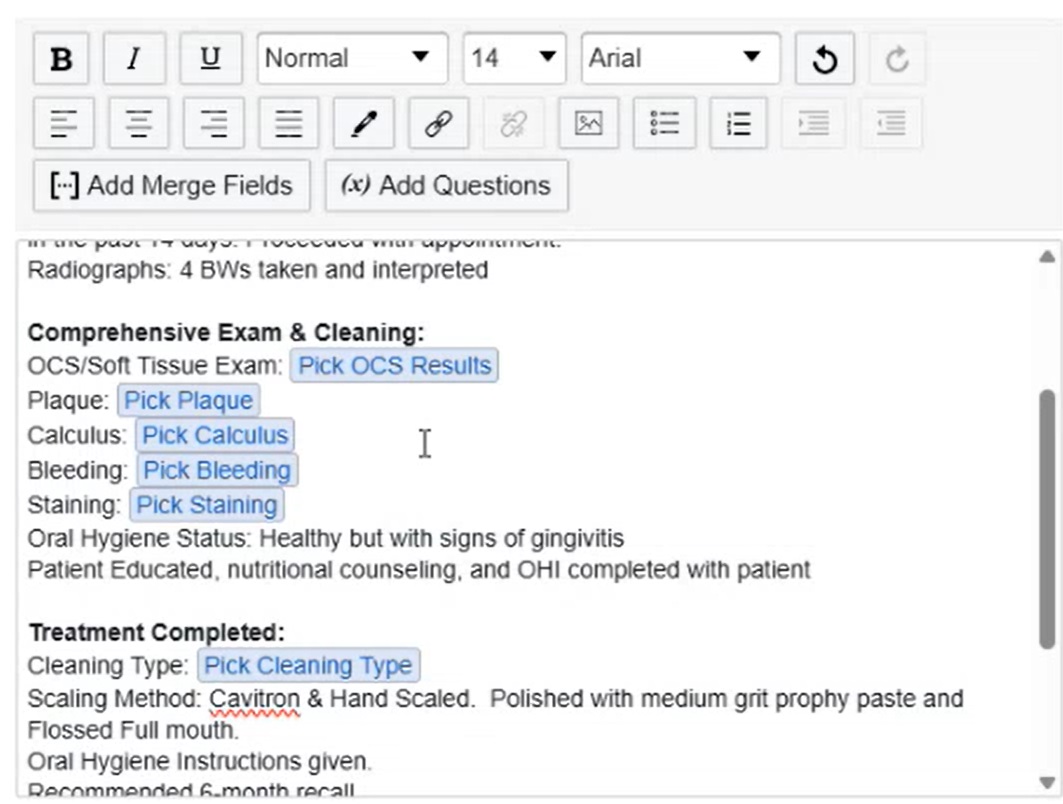This screenshot has width=1063, height=804.
Task: Click the undo arrow icon
Action: (x=824, y=59)
